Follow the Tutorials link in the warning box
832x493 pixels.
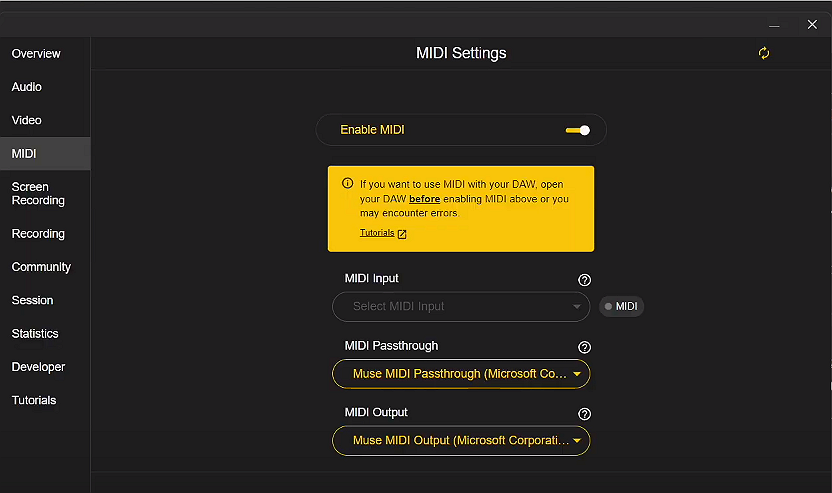pyautogui.click(x=377, y=233)
